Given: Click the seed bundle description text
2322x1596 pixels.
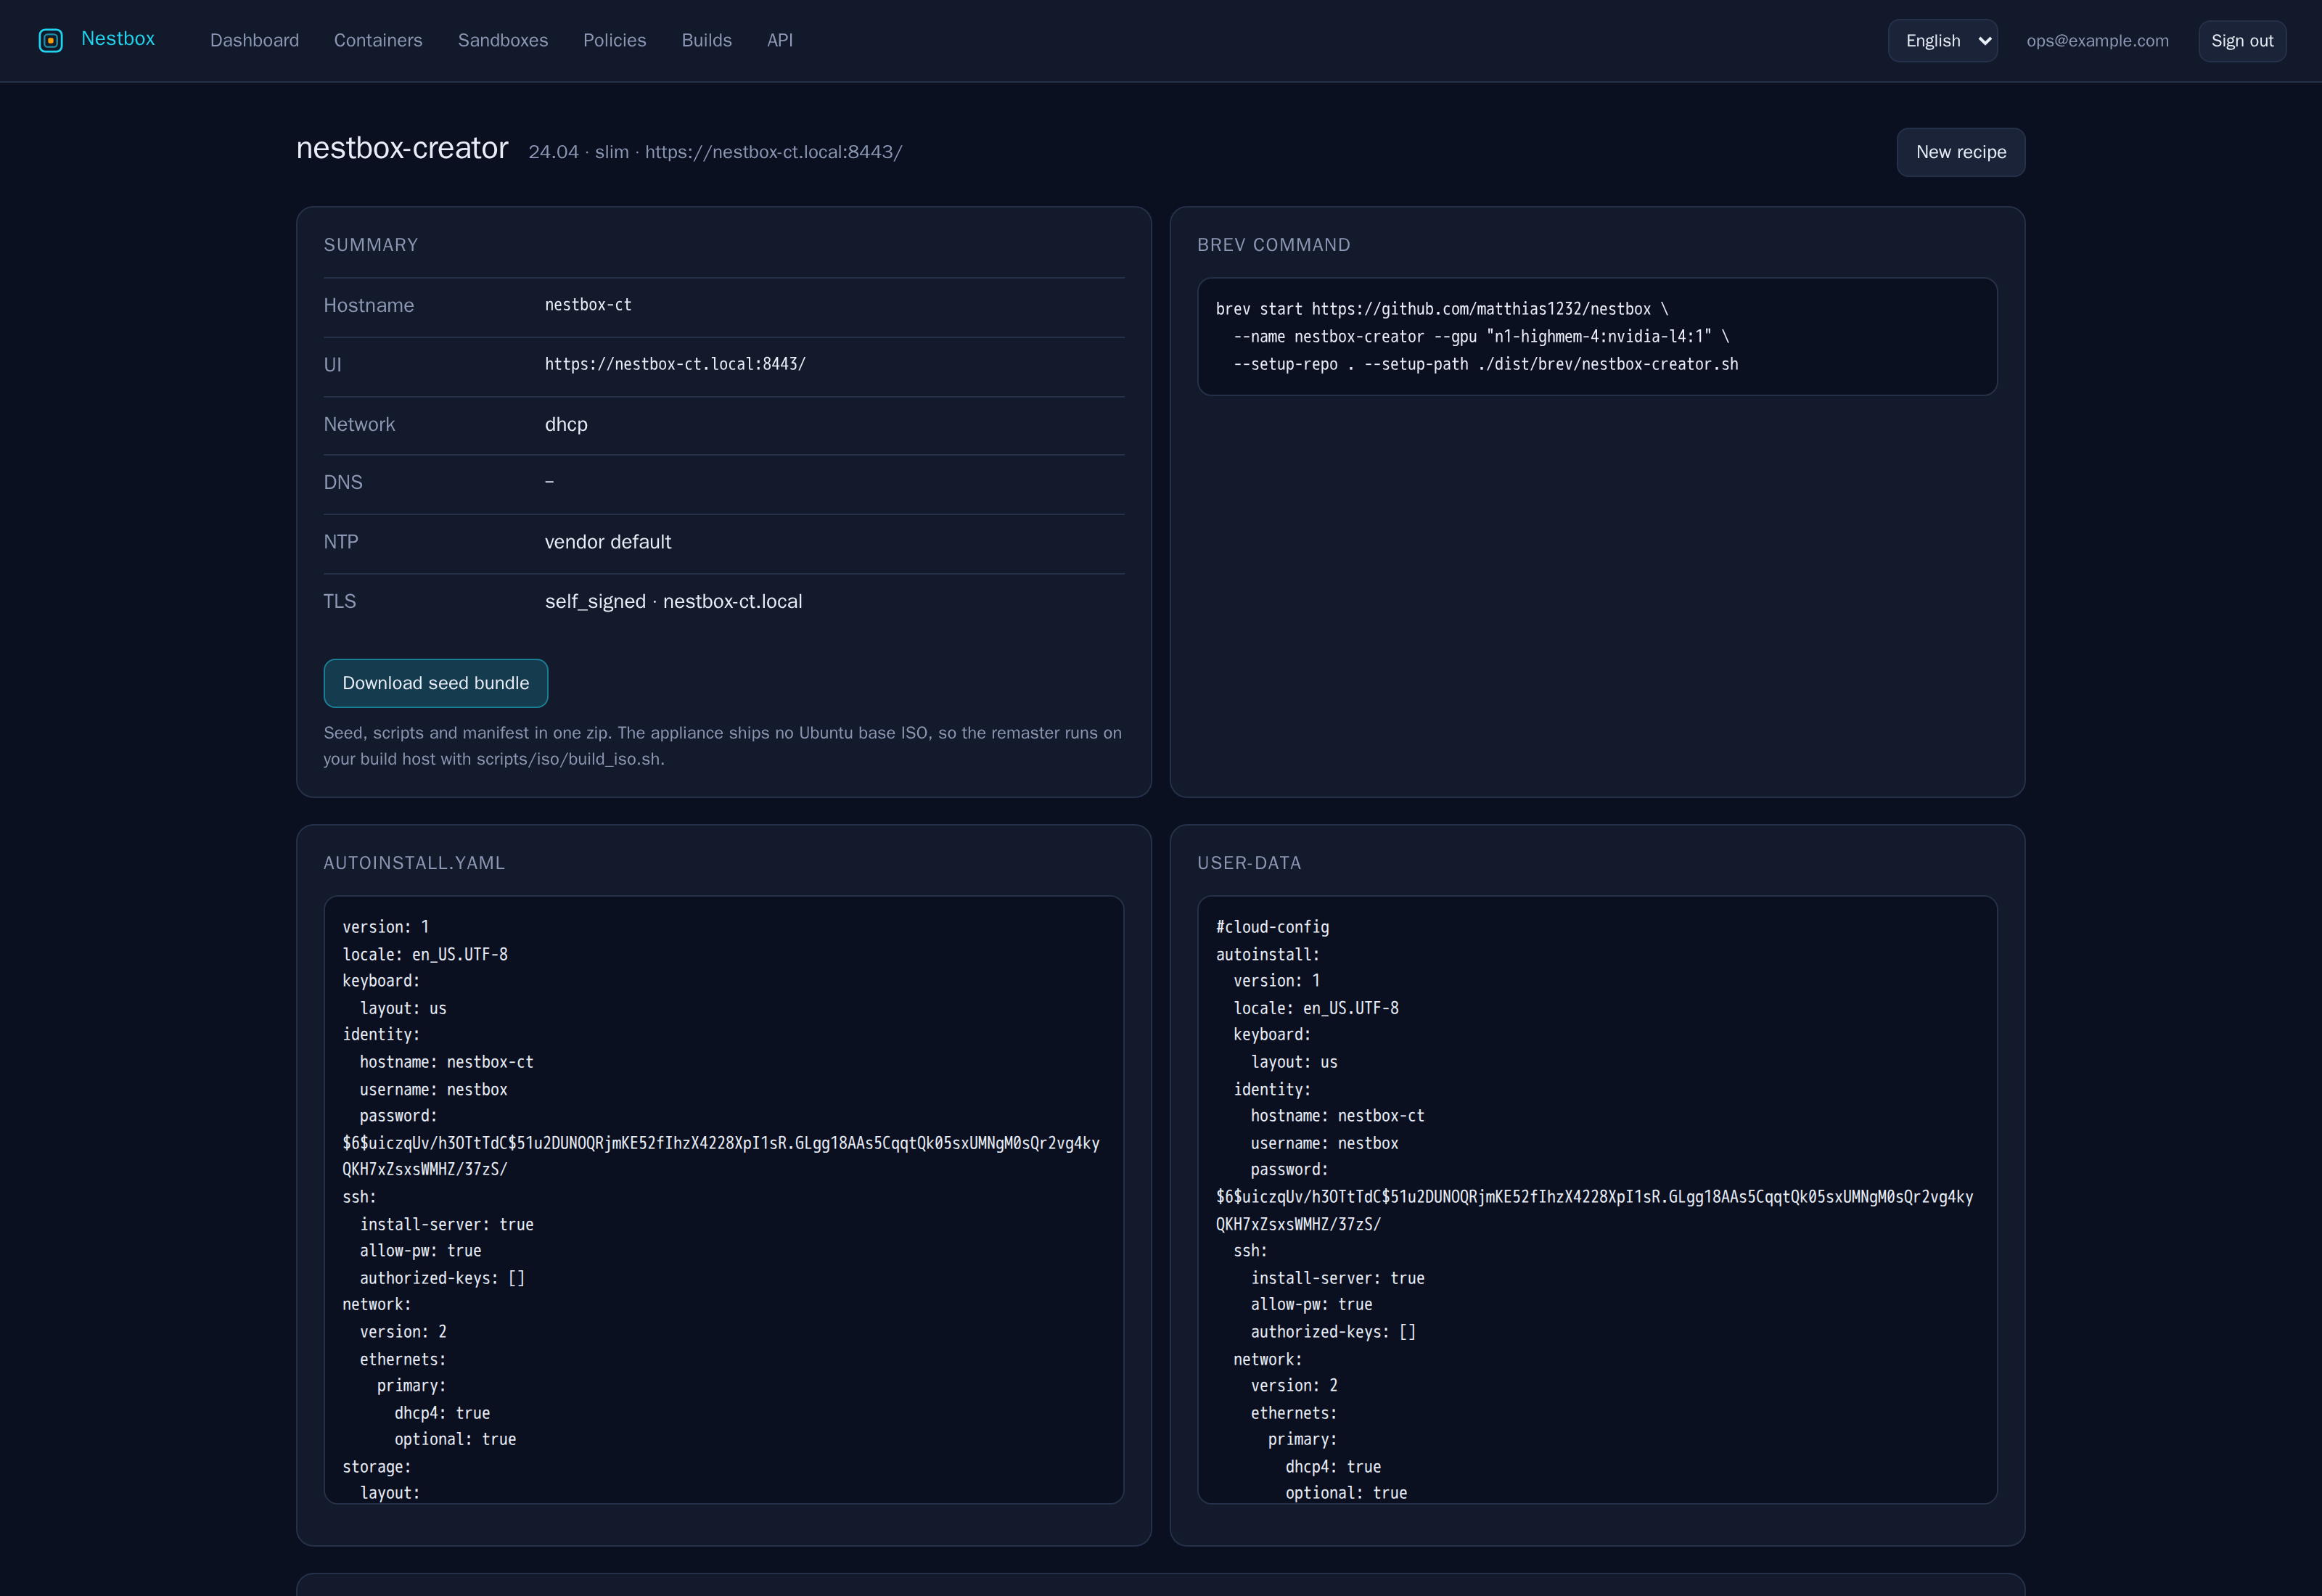Looking at the screenshot, I should click(x=722, y=746).
